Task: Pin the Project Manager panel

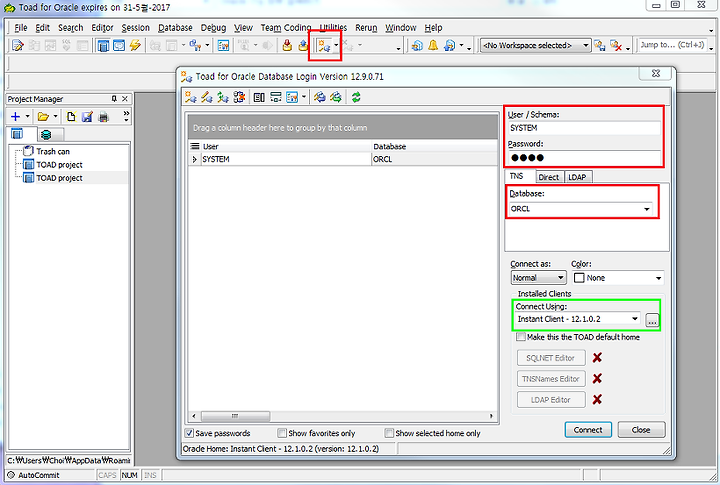Action: [114, 99]
